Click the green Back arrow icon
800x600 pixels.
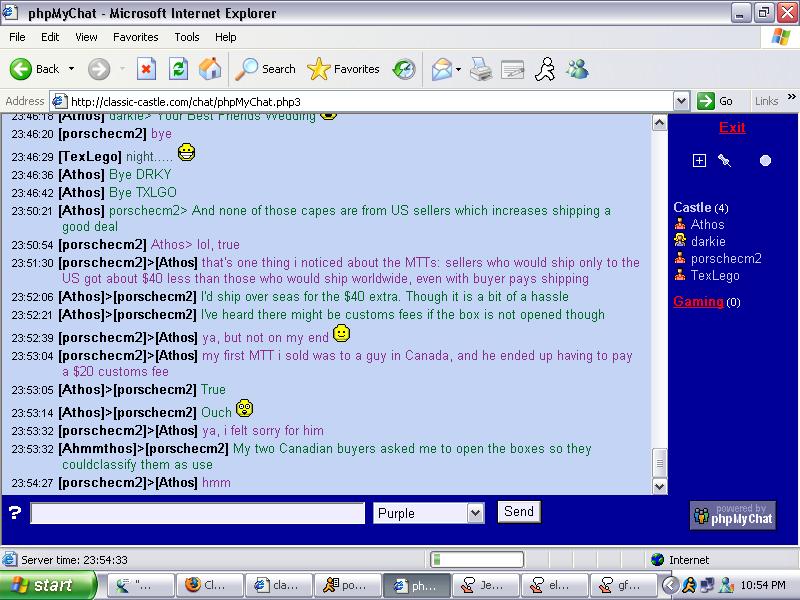[x=20, y=69]
